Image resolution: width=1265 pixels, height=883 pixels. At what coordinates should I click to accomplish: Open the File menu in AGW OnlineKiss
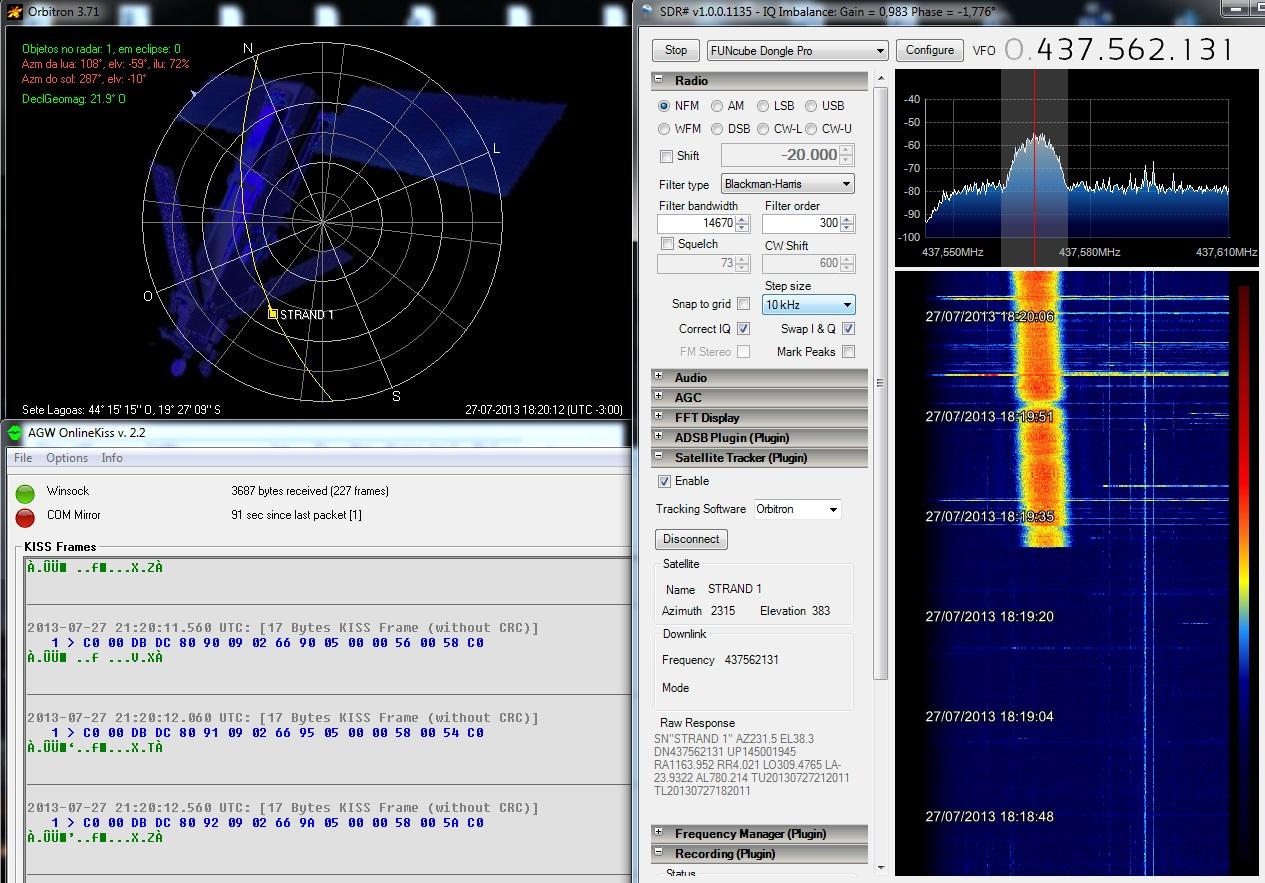(x=22, y=458)
